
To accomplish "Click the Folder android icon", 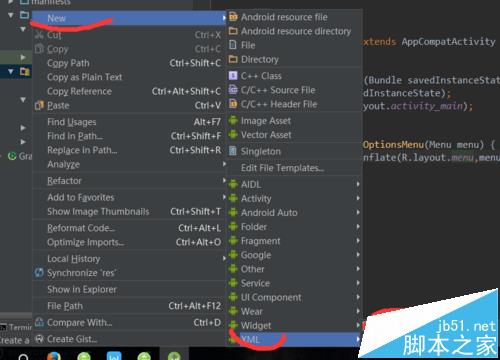I will pos(233,227).
